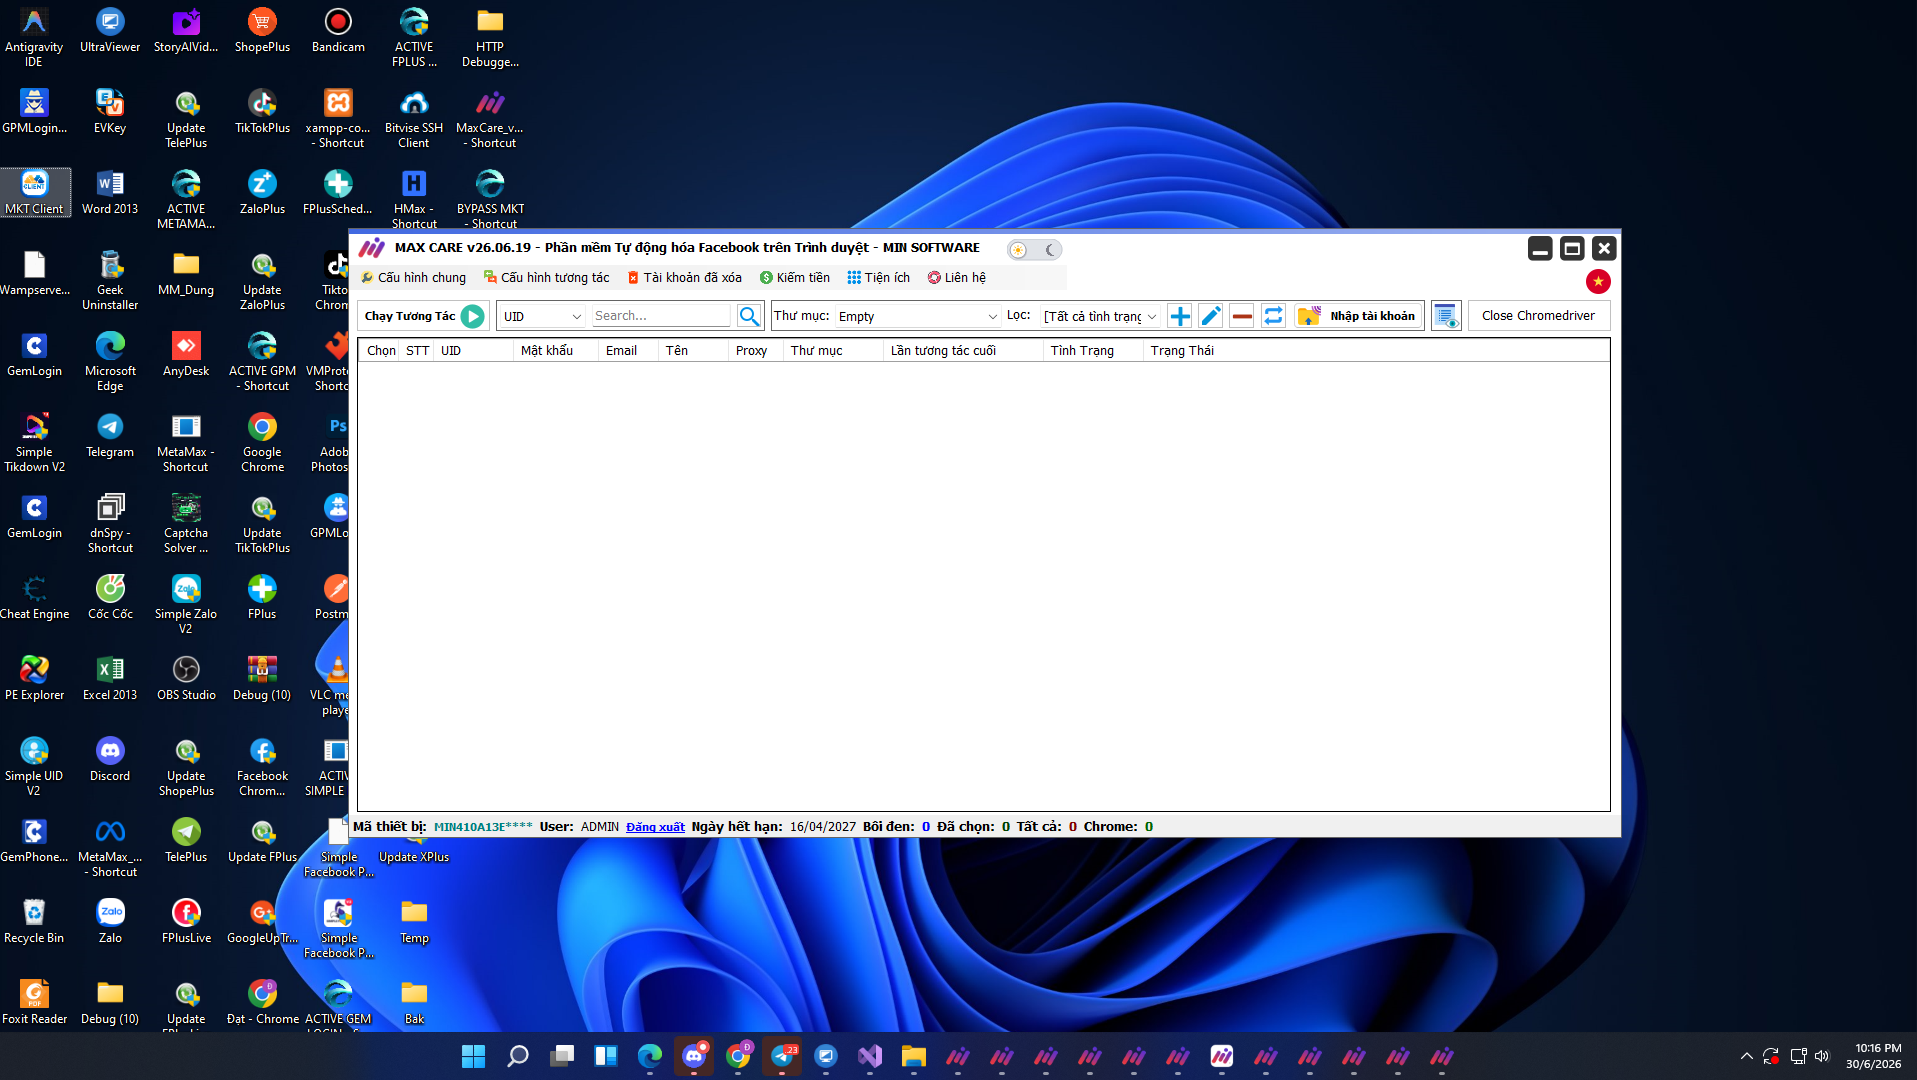Select Word 2013 desktop icon
Screen dimensions: 1917x1080
[x=110, y=192]
